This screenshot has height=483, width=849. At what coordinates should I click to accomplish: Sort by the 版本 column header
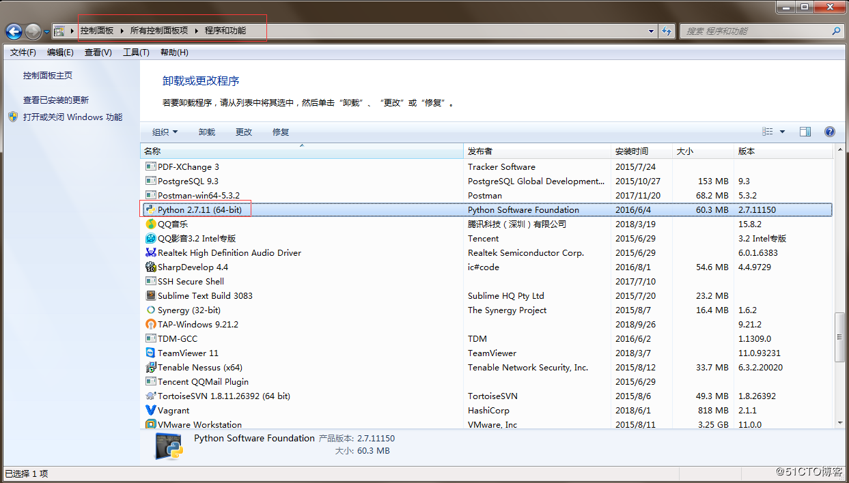pyautogui.click(x=783, y=151)
